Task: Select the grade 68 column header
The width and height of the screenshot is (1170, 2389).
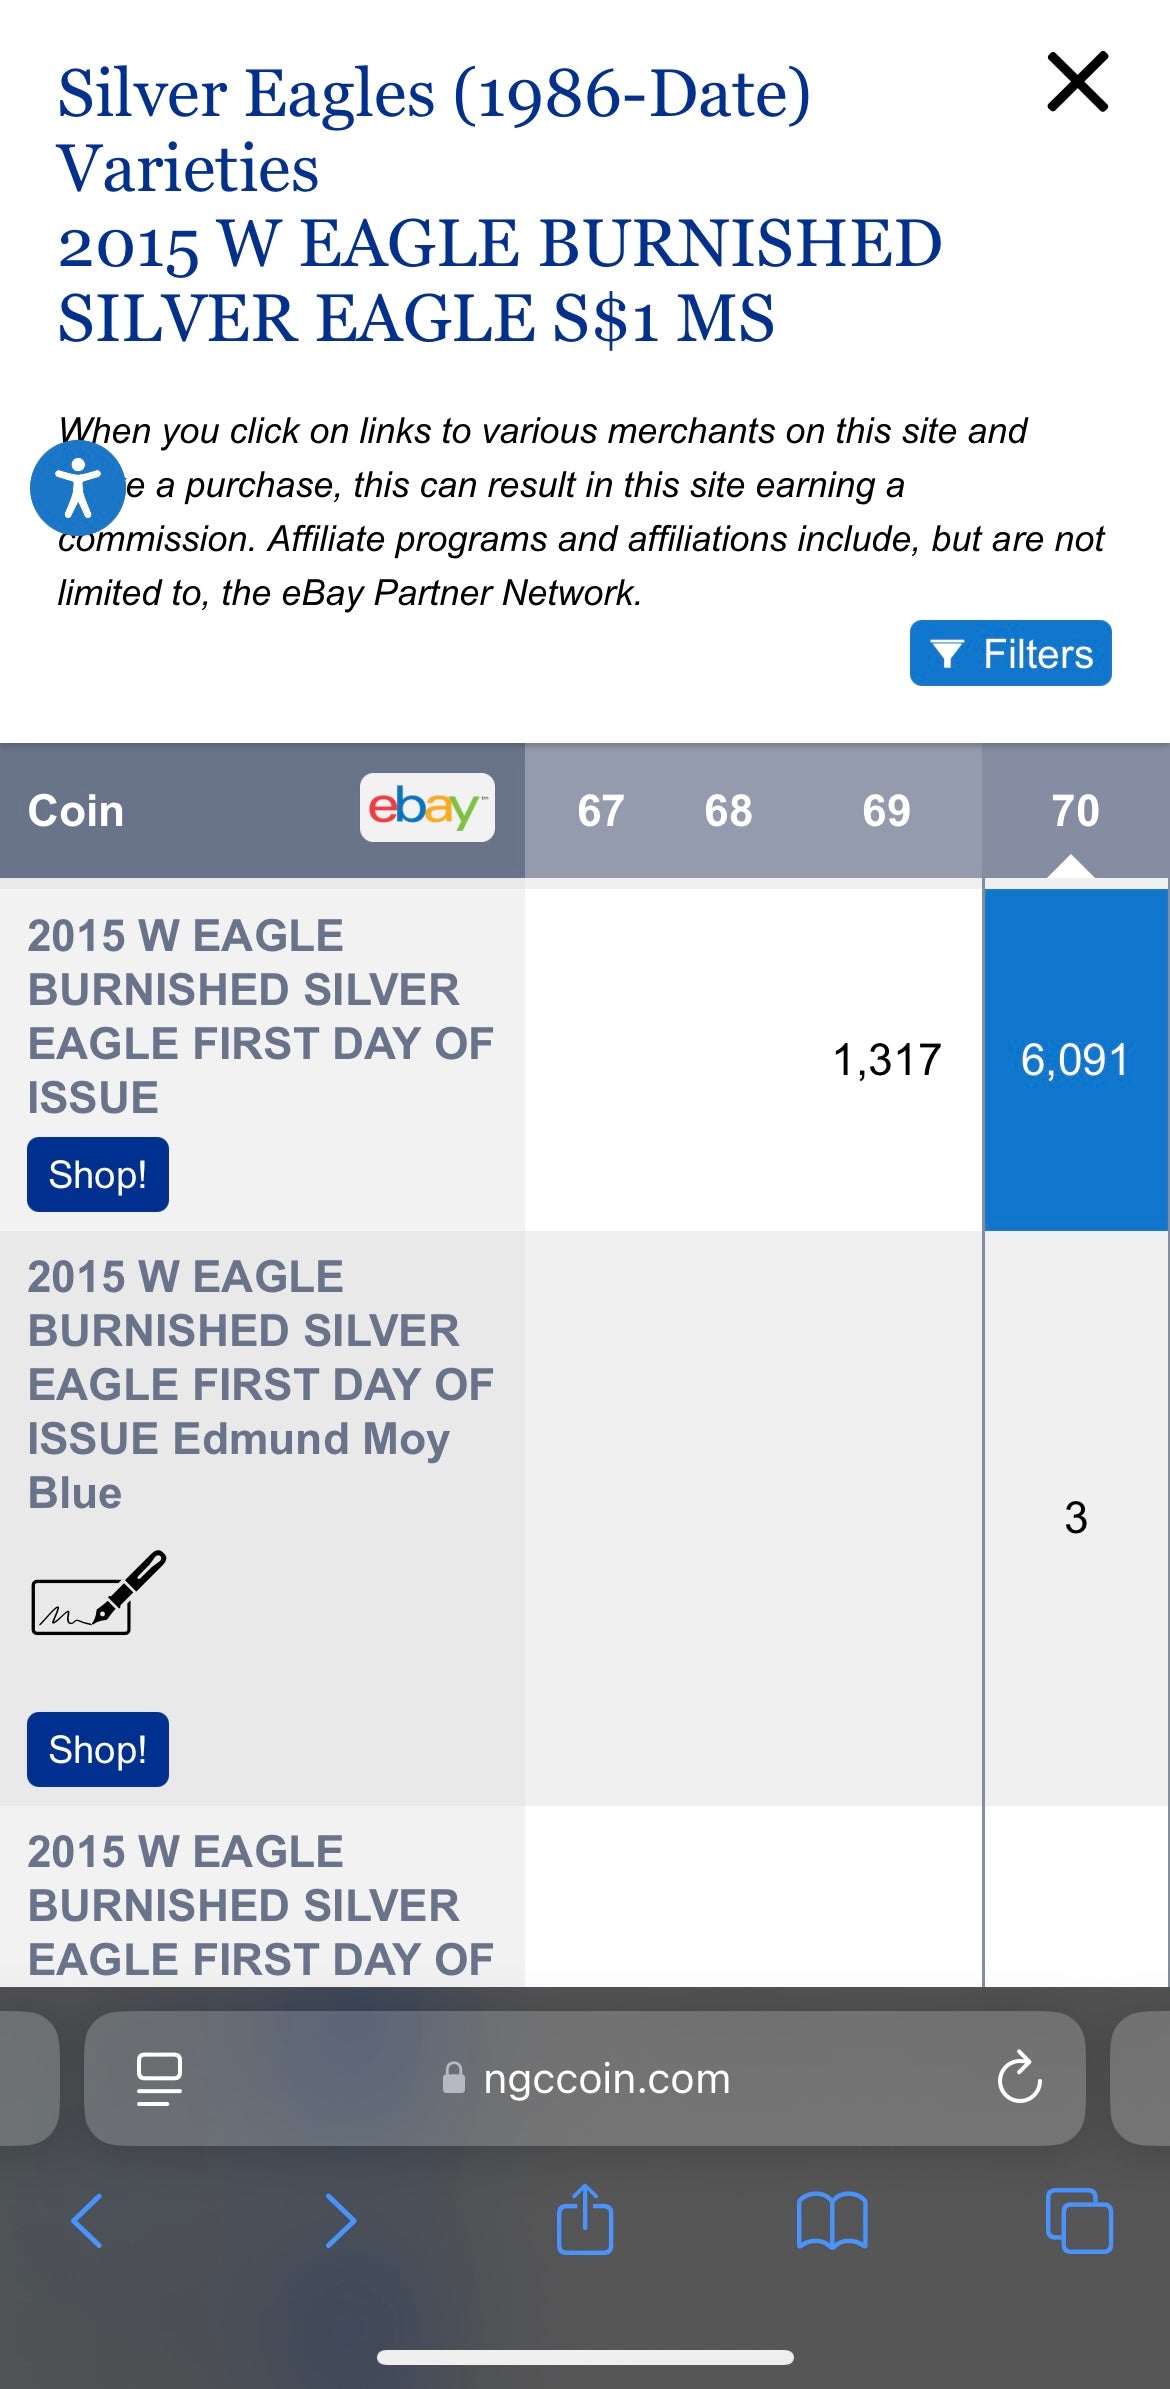Action: click(729, 810)
